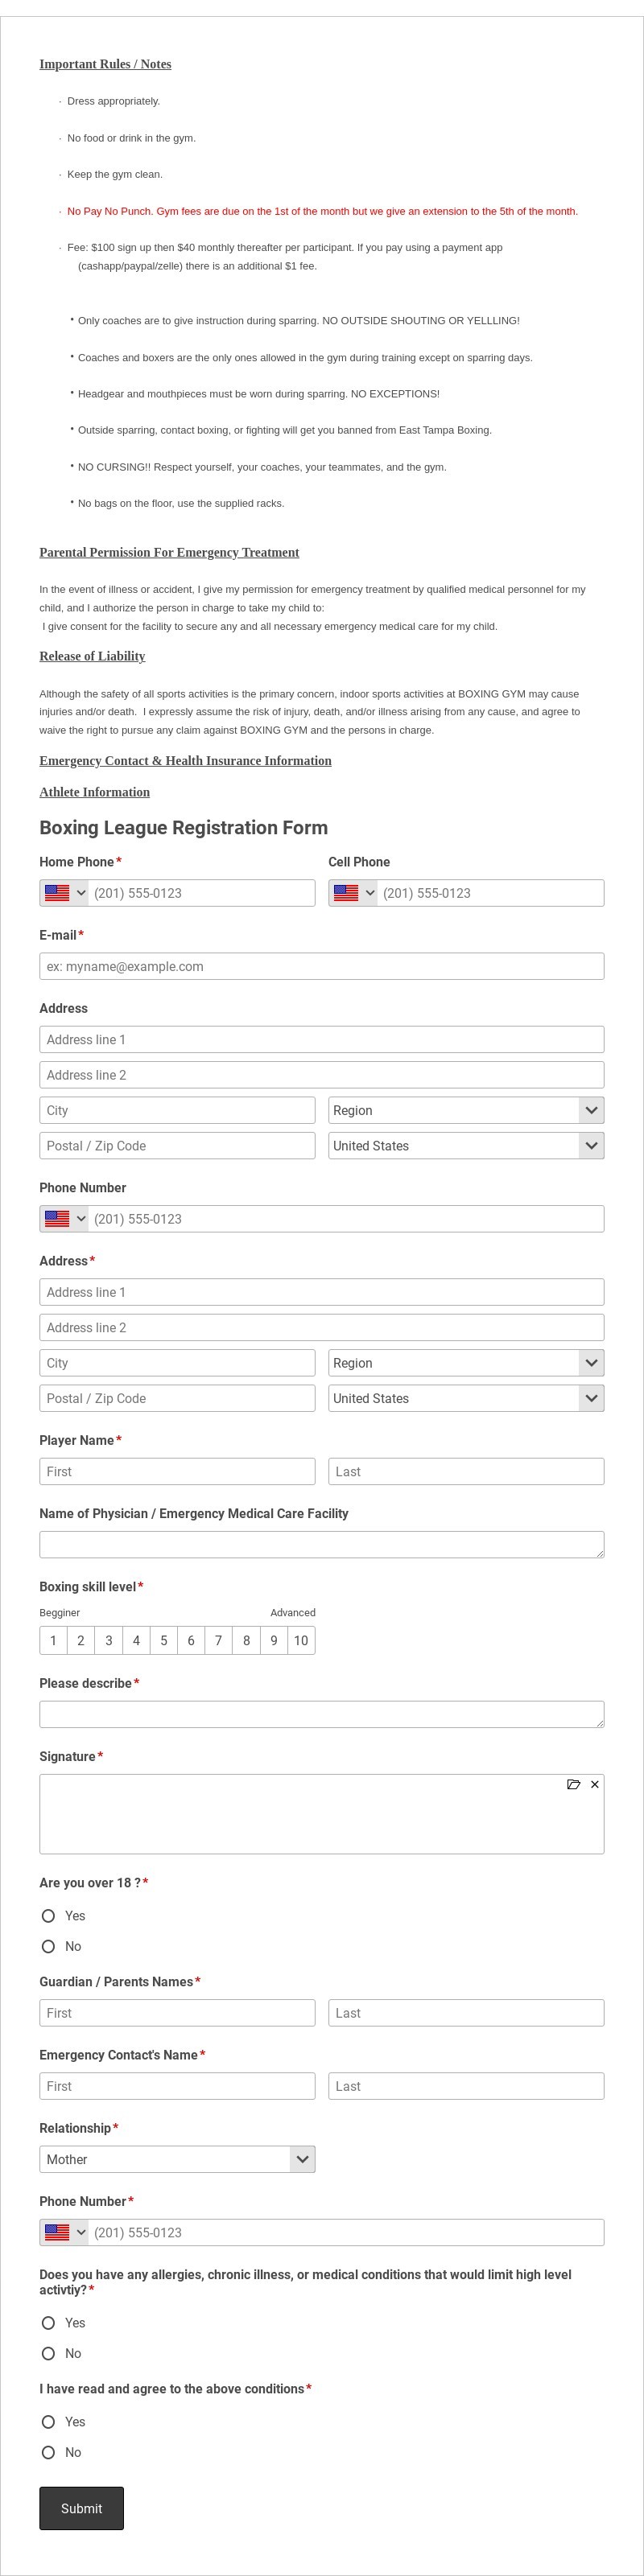Screen dimensions: 644x2576
Task: Select boxing skill level 6
Action: click(x=191, y=1640)
